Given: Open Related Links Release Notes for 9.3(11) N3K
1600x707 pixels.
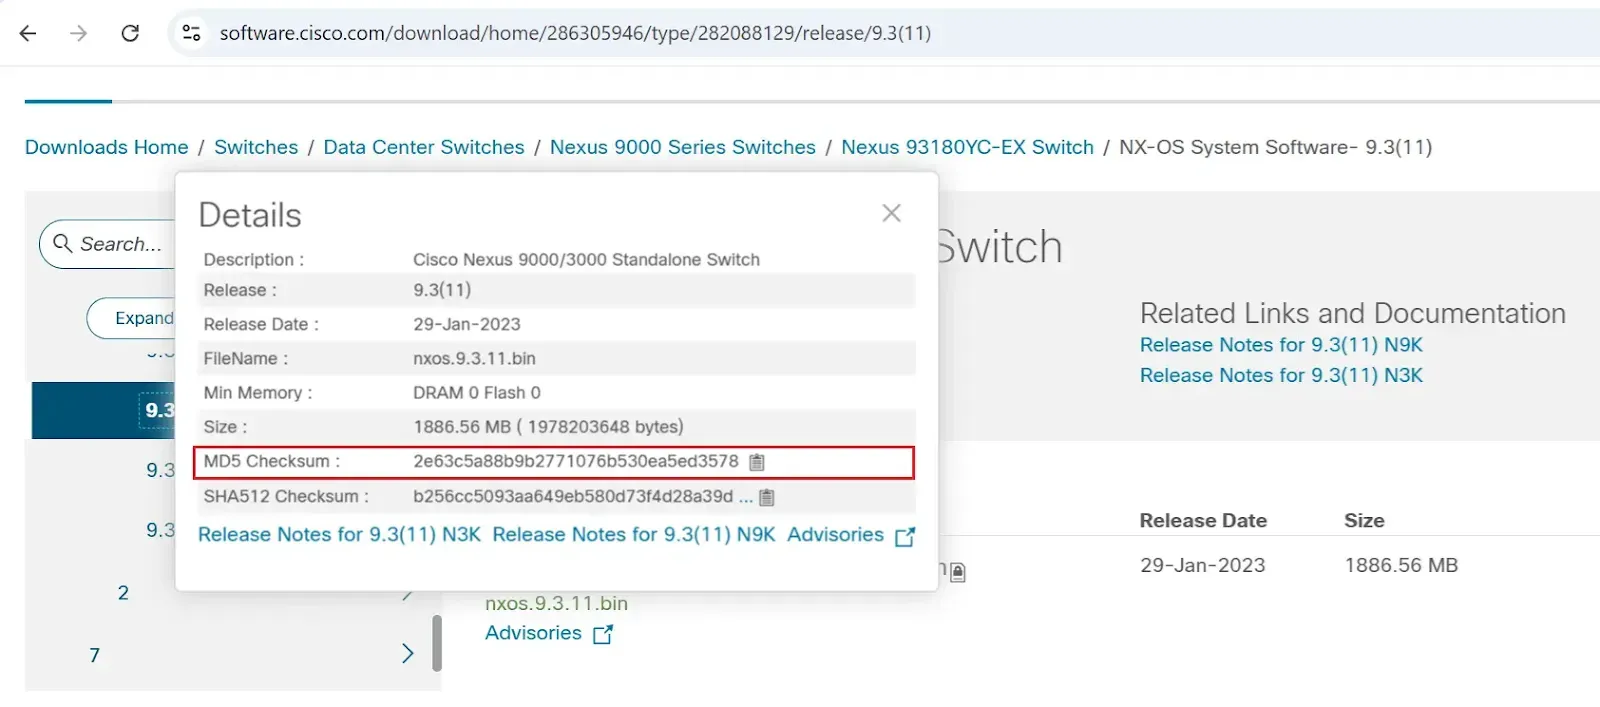Looking at the screenshot, I should click(x=1281, y=376).
